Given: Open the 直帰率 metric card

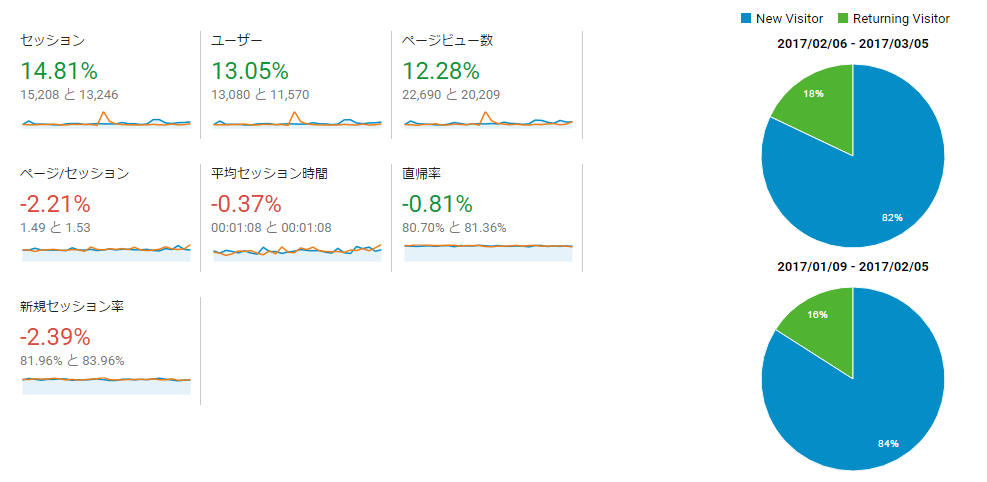Looking at the screenshot, I should [487, 218].
